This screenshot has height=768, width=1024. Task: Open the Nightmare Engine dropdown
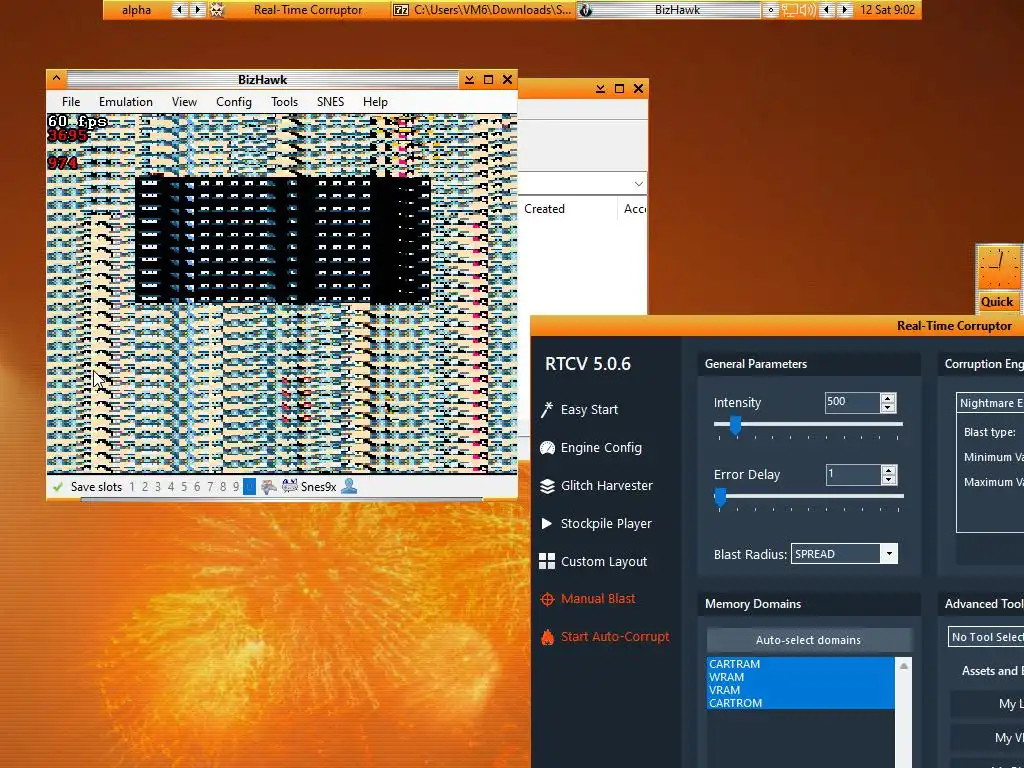point(990,403)
